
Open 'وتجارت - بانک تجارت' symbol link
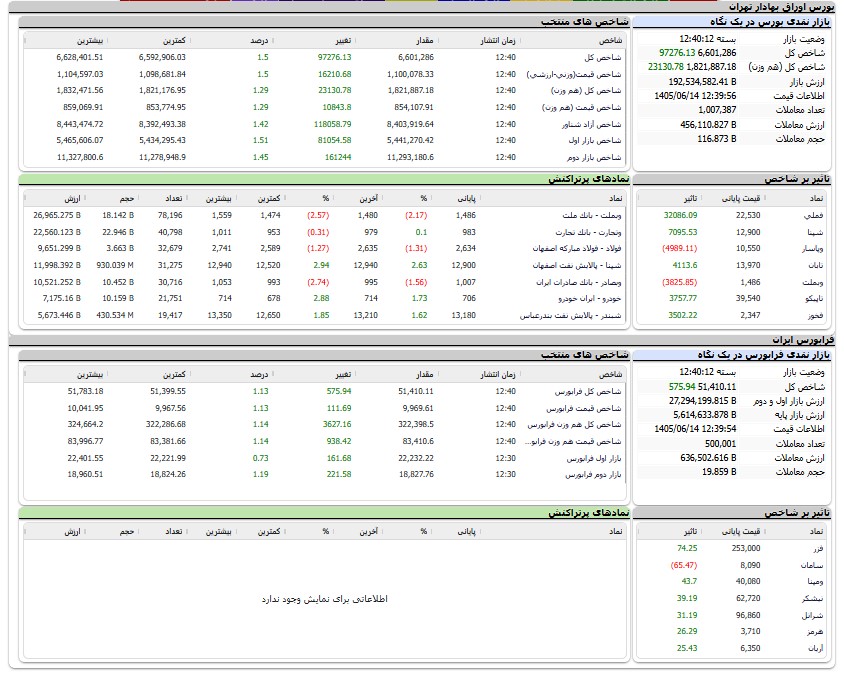(588, 233)
